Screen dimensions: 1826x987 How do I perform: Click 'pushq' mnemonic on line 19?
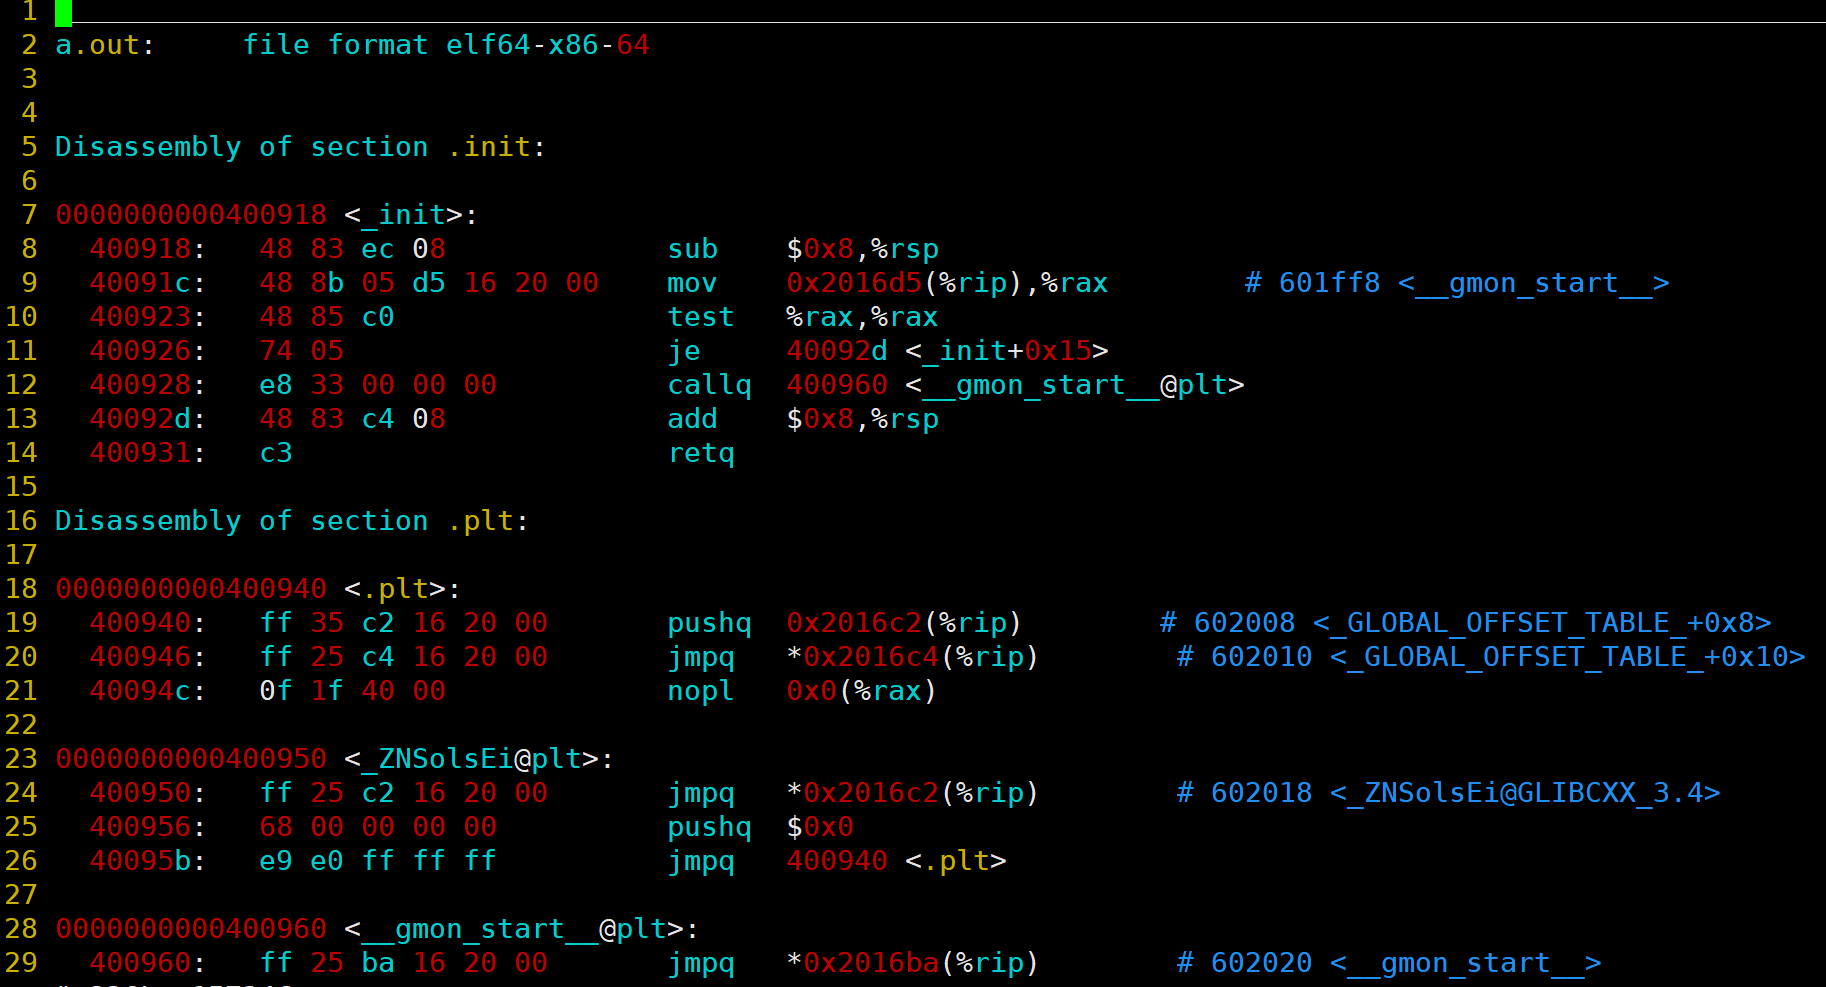pos(710,623)
